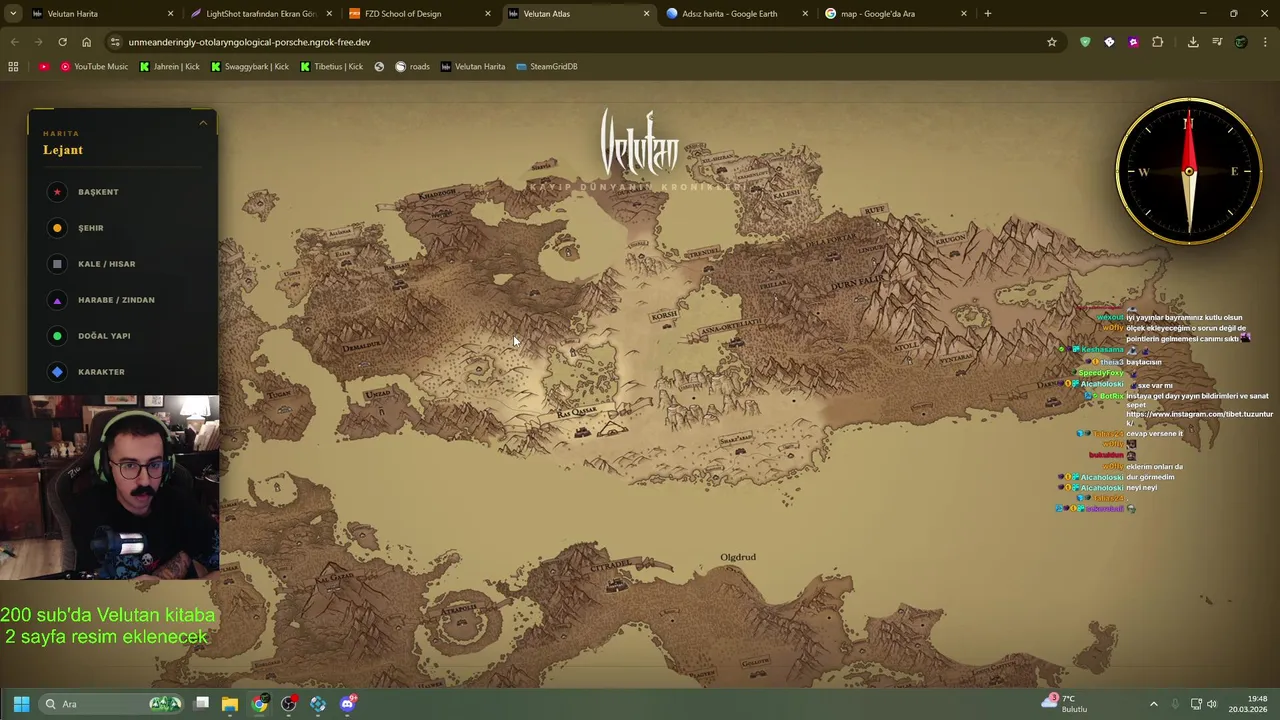Go forward in browser history
The width and height of the screenshot is (1280, 720).
(38, 42)
